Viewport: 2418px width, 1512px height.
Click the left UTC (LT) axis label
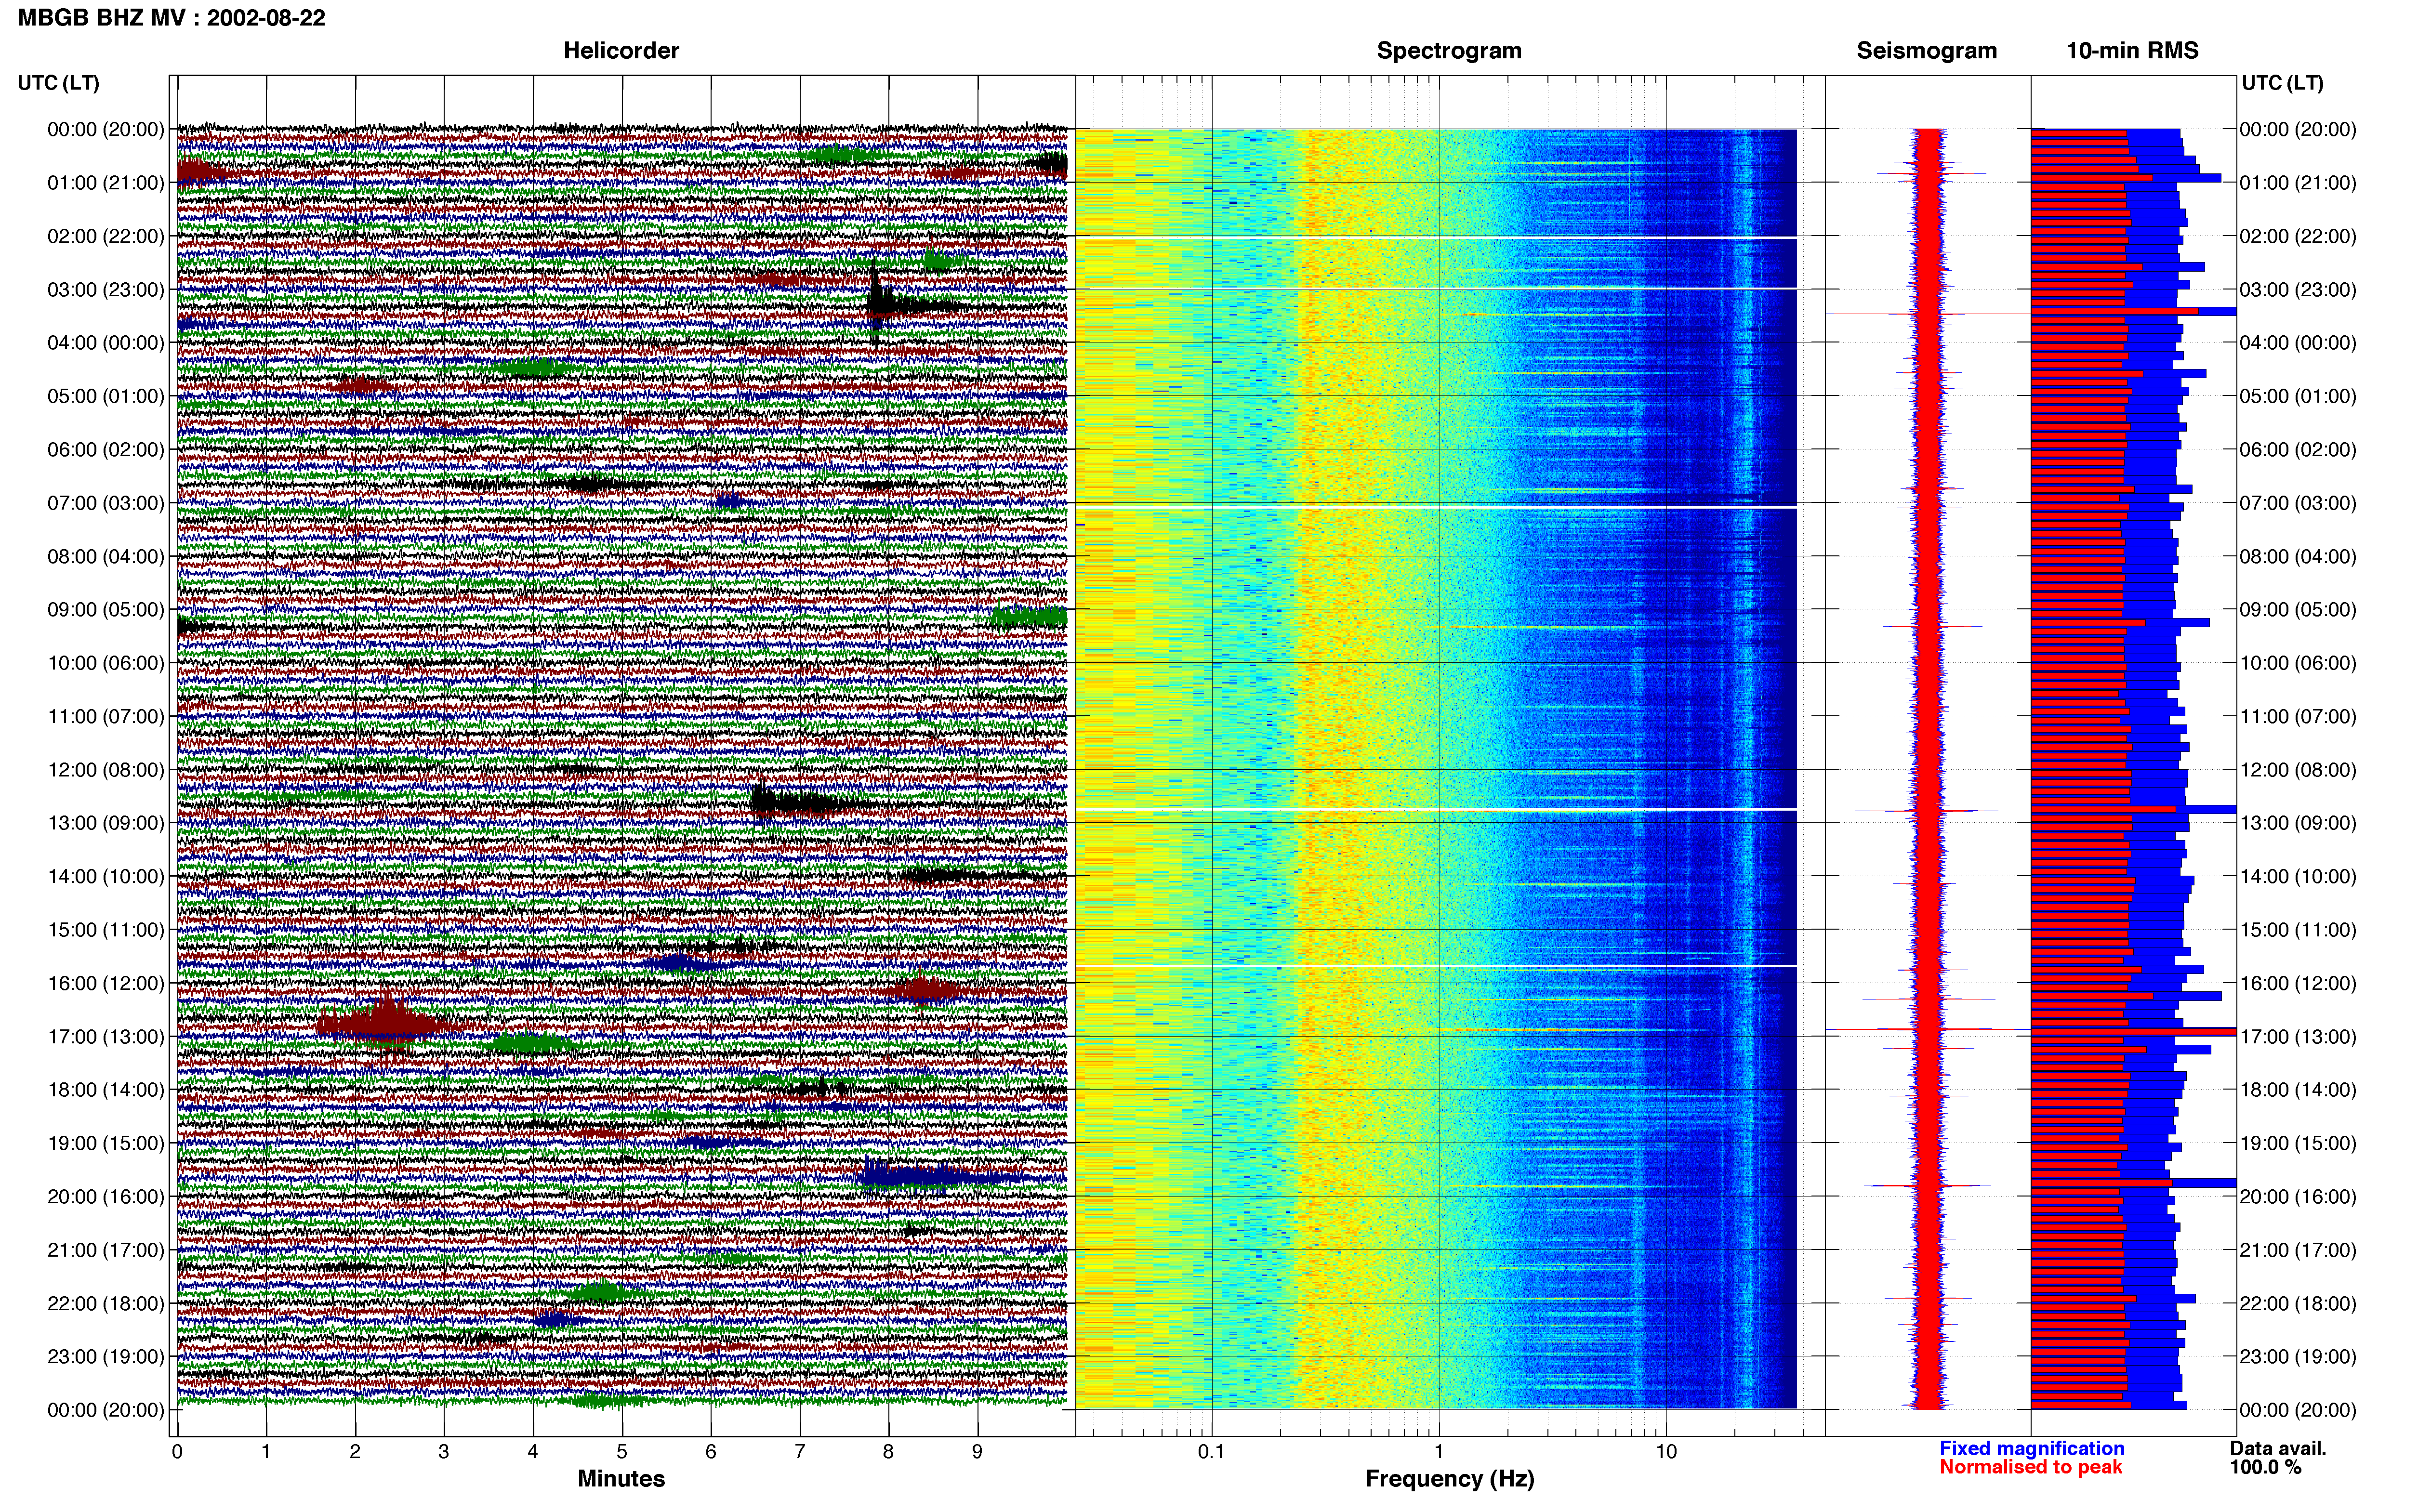[x=58, y=83]
